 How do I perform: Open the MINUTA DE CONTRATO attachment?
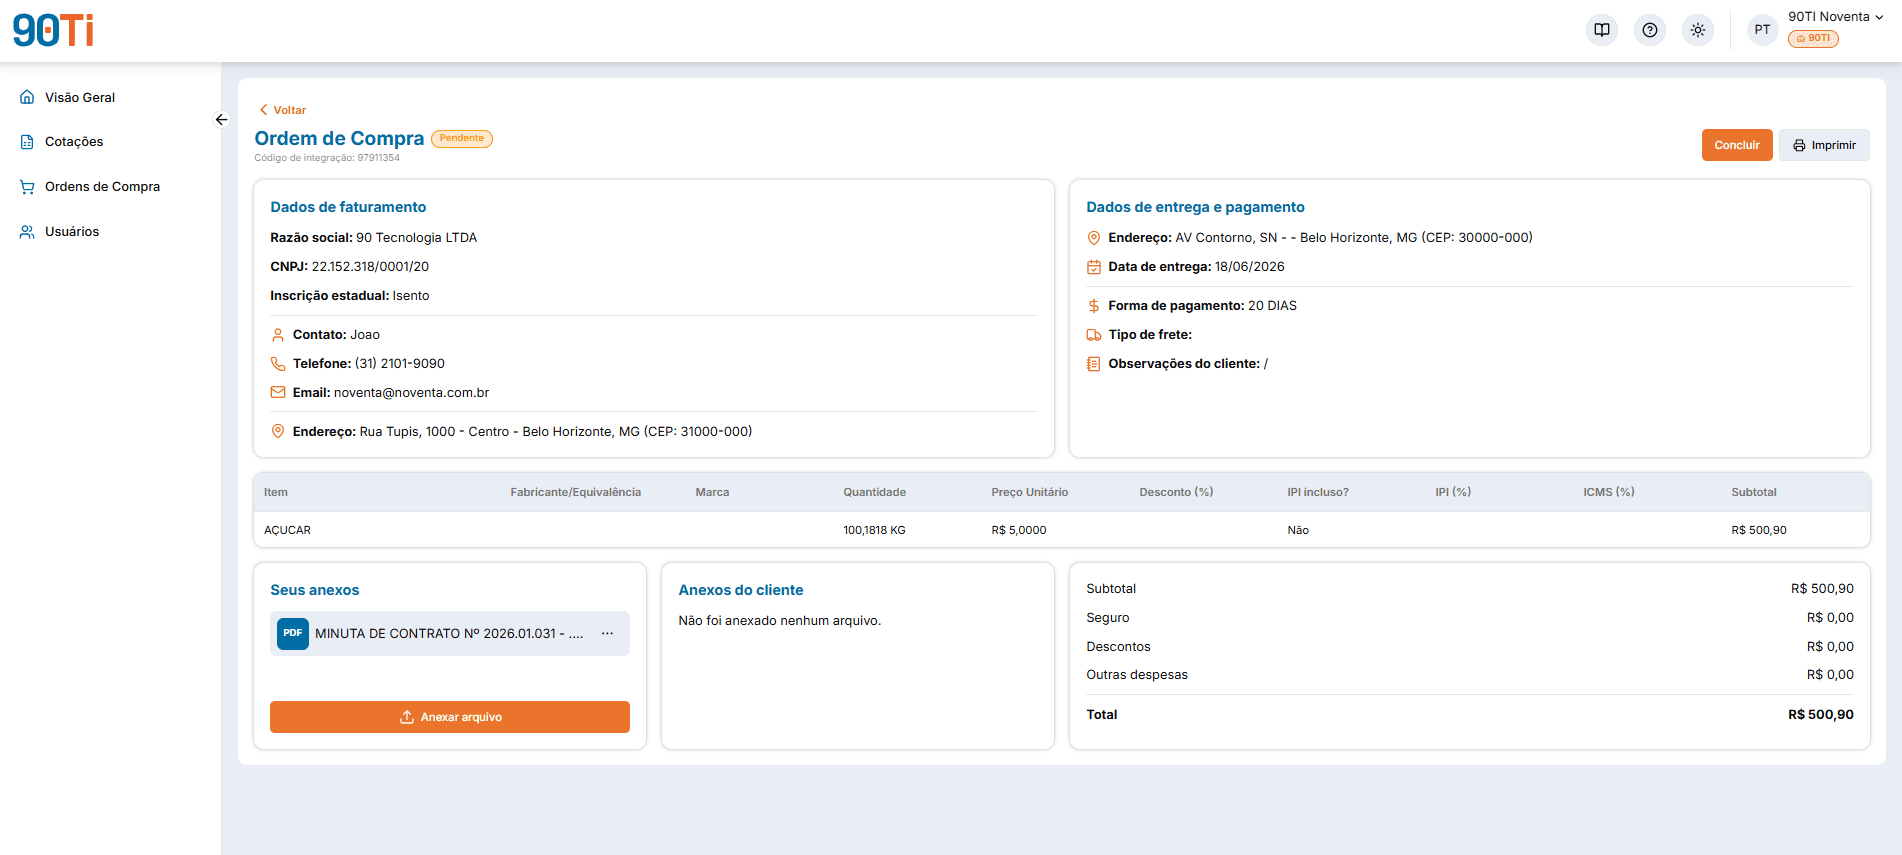pyautogui.click(x=449, y=633)
